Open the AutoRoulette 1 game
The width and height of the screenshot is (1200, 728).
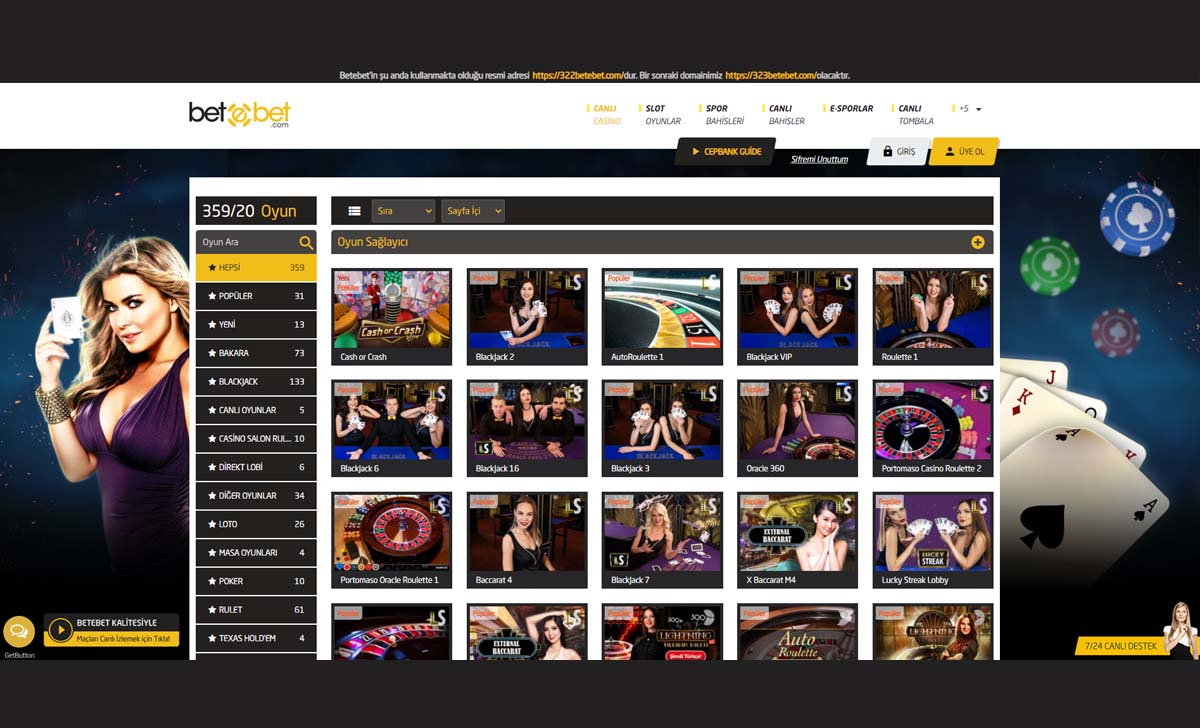click(662, 316)
